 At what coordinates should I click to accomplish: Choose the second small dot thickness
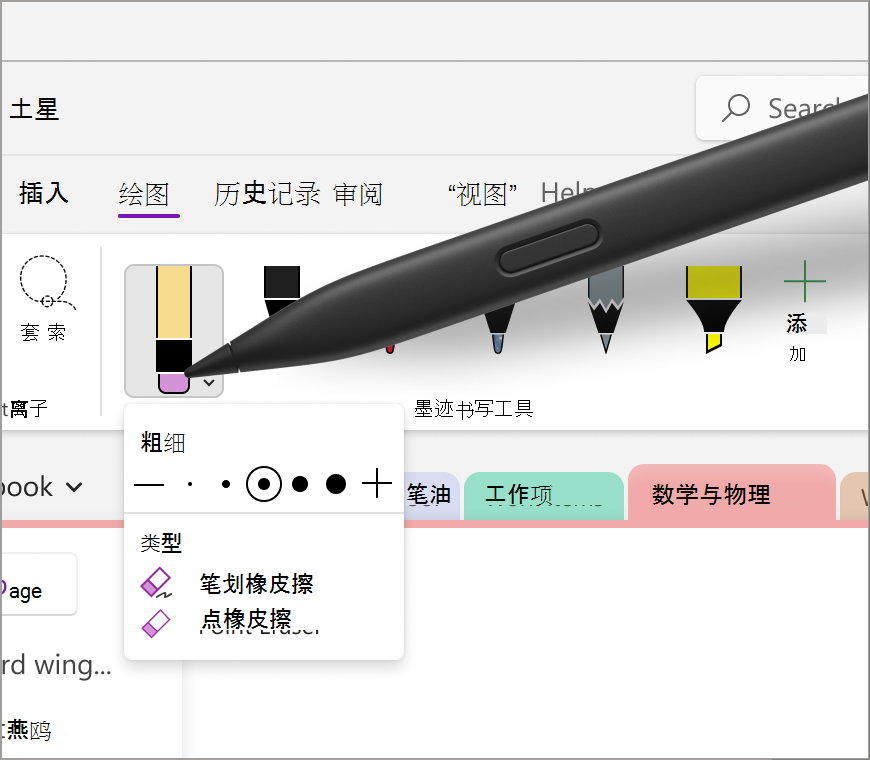[226, 484]
